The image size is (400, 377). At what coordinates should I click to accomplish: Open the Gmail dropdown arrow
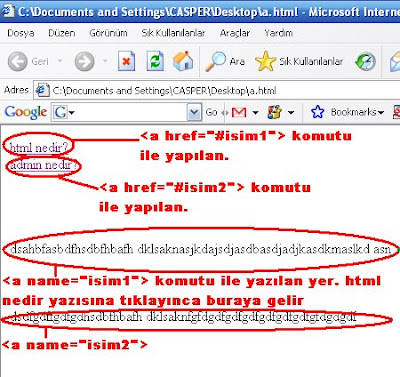point(255,113)
